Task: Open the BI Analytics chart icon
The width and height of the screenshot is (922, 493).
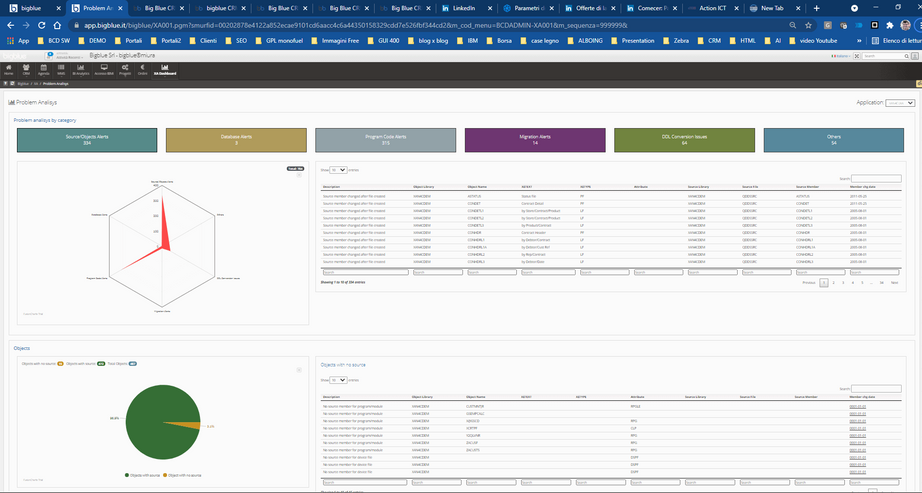Action: pos(81,70)
